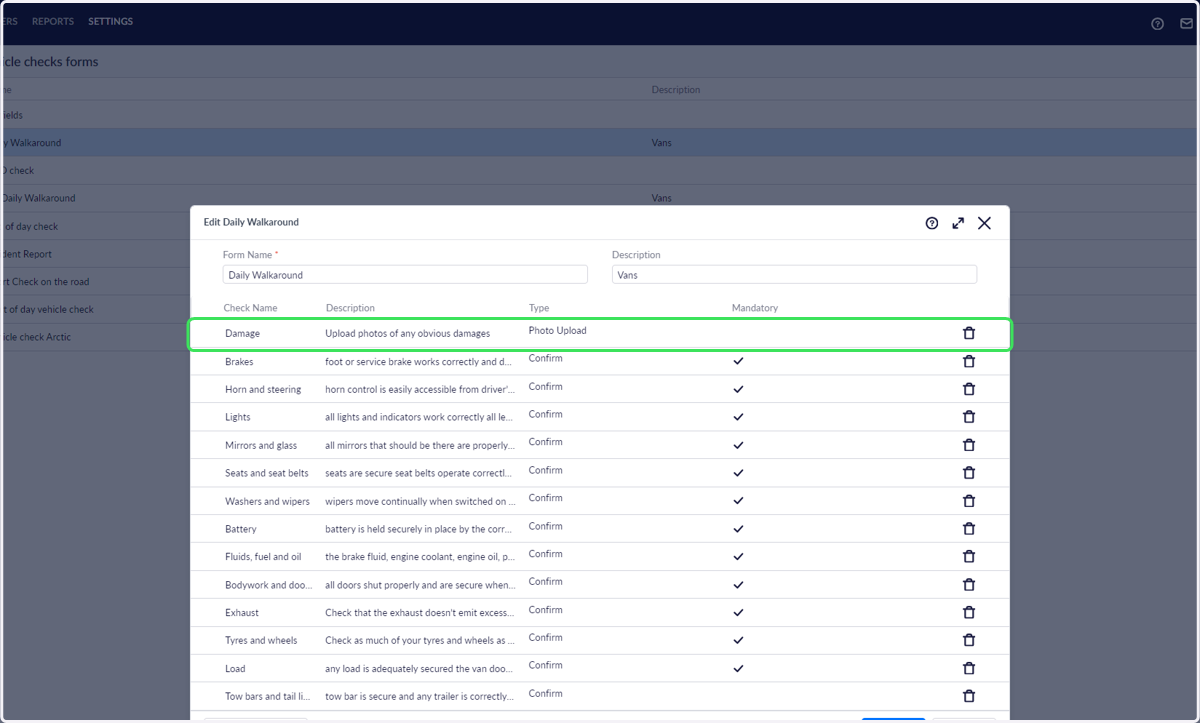
Task: Open the Type cell for Tow bars
Action: tap(546, 693)
